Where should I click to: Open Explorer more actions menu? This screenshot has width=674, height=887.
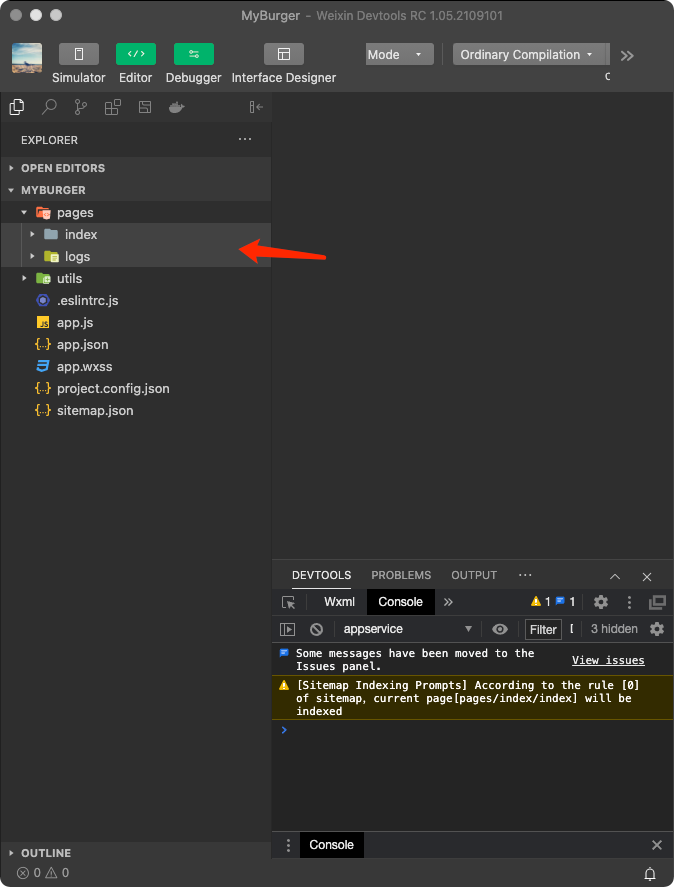pyautogui.click(x=245, y=139)
